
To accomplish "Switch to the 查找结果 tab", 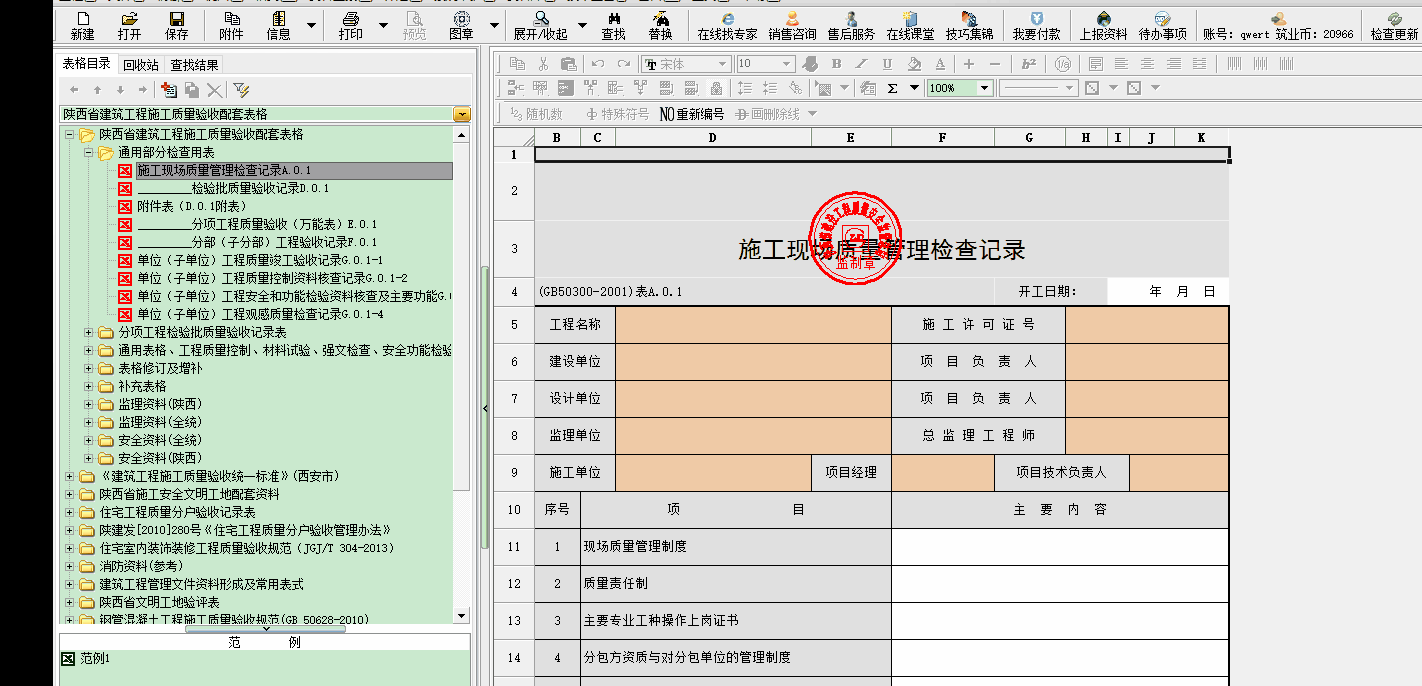I will 194,65.
